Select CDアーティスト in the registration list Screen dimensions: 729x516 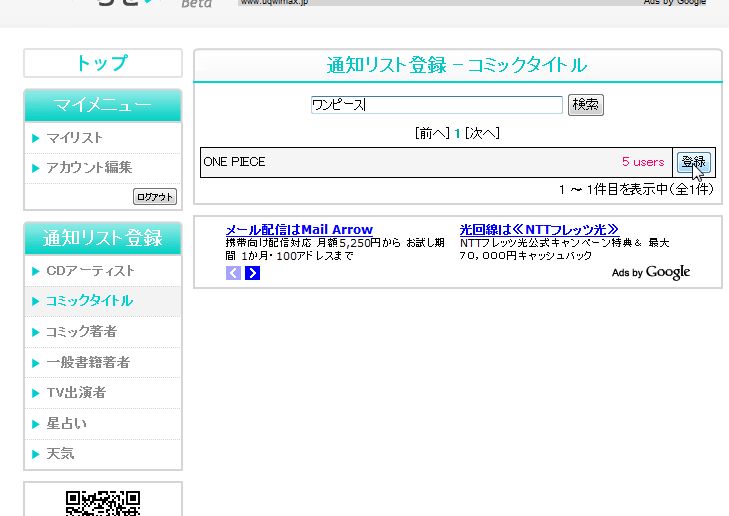tap(90, 271)
